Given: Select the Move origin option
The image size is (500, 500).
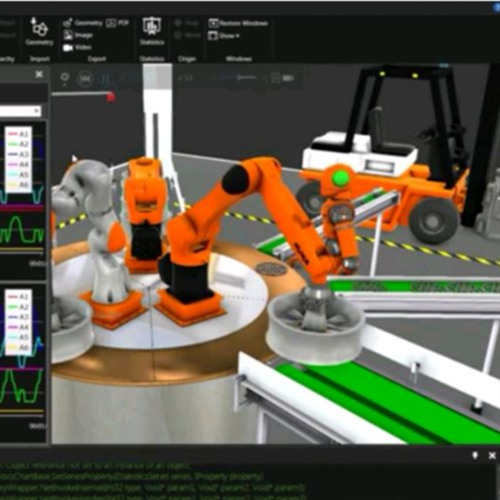Looking at the screenshot, I should 187,35.
